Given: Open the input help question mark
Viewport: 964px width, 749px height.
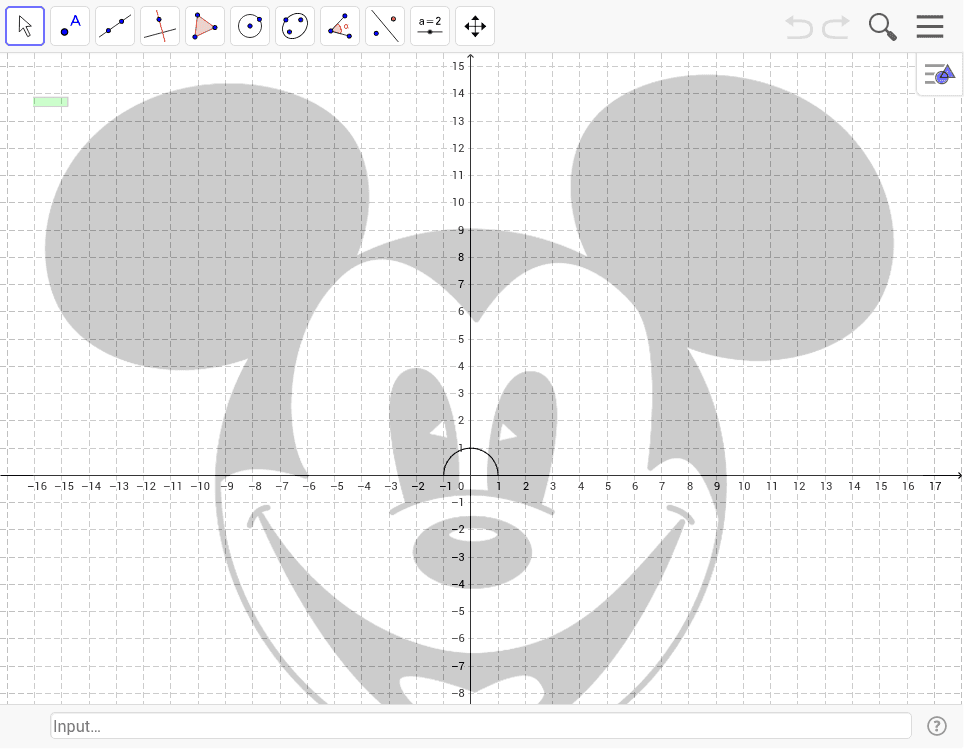Looking at the screenshot, I should [936, 726].
